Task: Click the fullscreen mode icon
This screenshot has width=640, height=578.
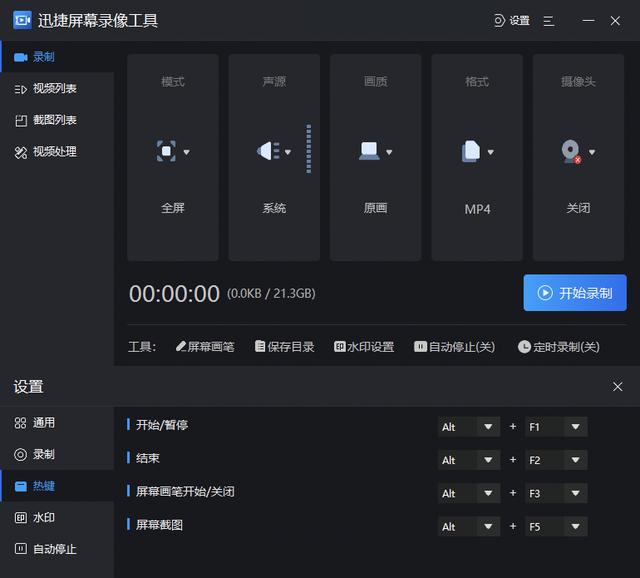Action: click(x=166, y=151)
